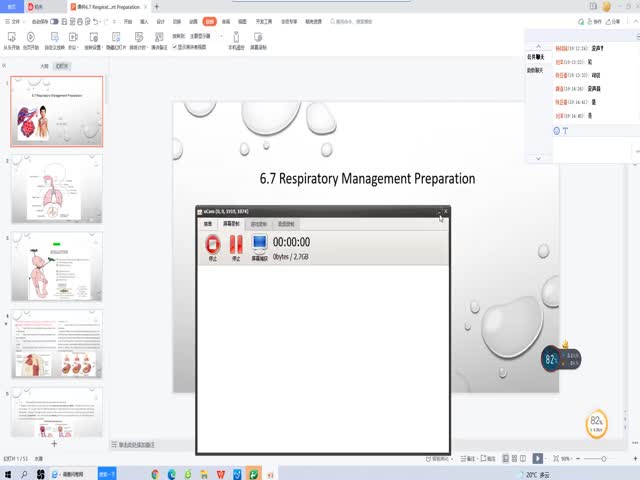Click the zoom out minus icon
This screenshot has width=640, height=480.
(578, 459)
